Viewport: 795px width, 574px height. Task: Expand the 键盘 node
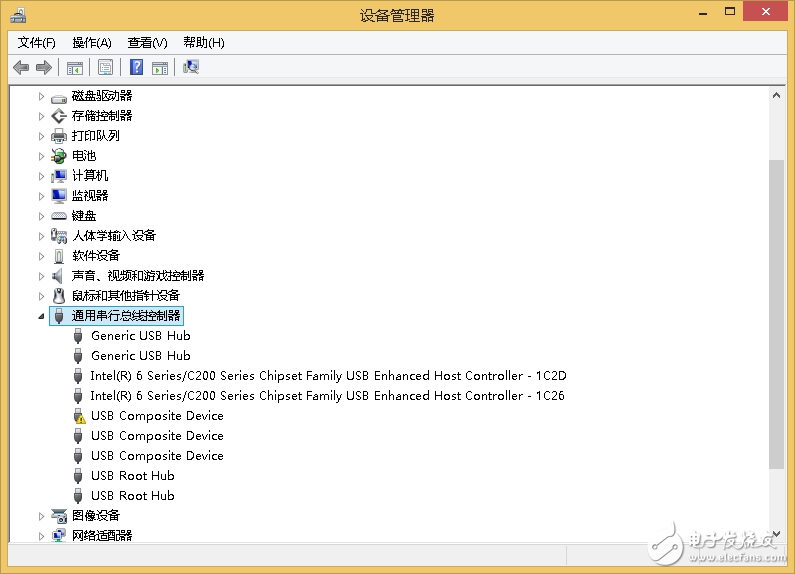click(x=41, y=216)
